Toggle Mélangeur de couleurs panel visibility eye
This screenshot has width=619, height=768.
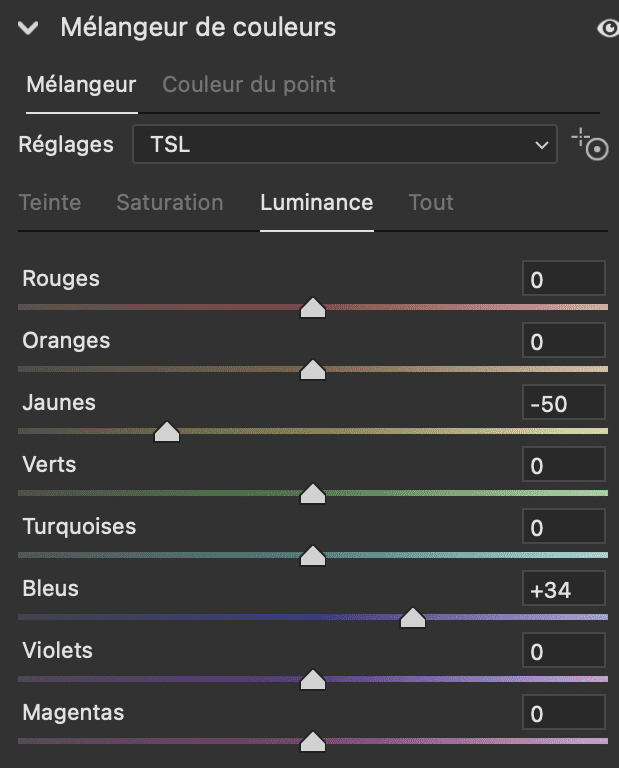click(x=607, y=28)
